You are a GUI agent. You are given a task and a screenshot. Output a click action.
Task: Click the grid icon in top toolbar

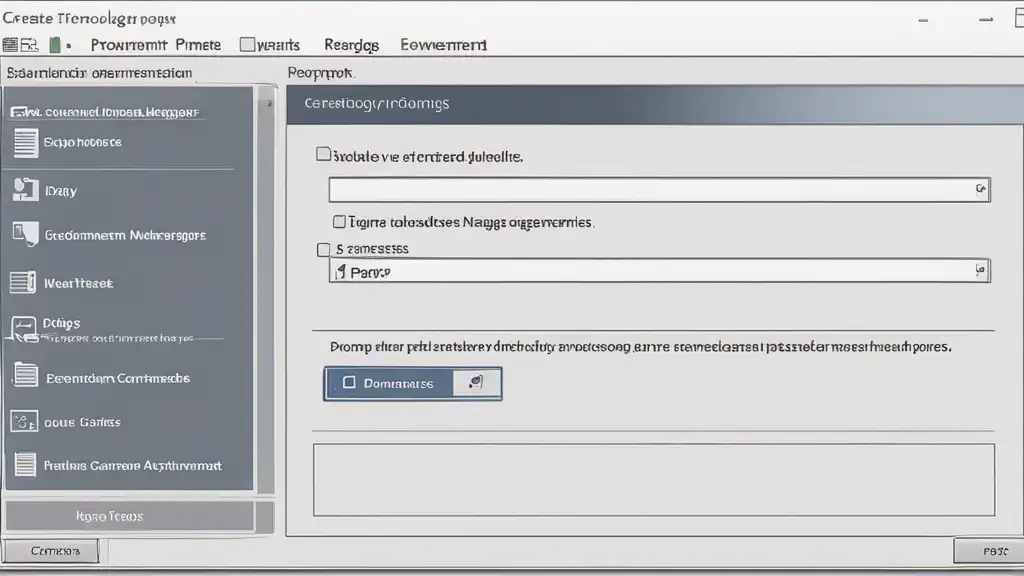point(10,45)
